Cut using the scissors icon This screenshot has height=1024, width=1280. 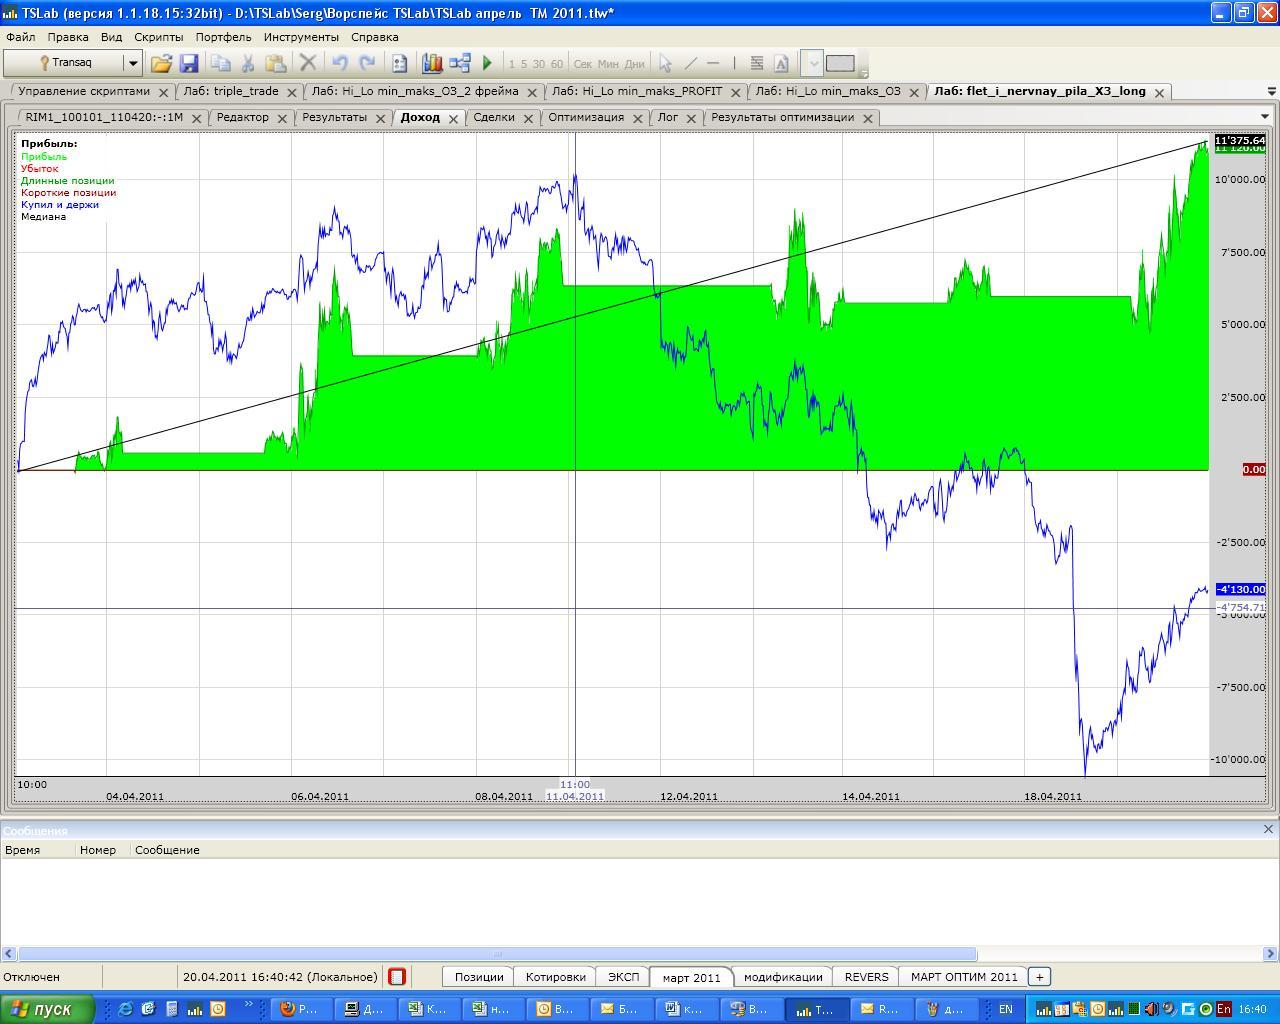pyautogui.click(x=248, y=63)
